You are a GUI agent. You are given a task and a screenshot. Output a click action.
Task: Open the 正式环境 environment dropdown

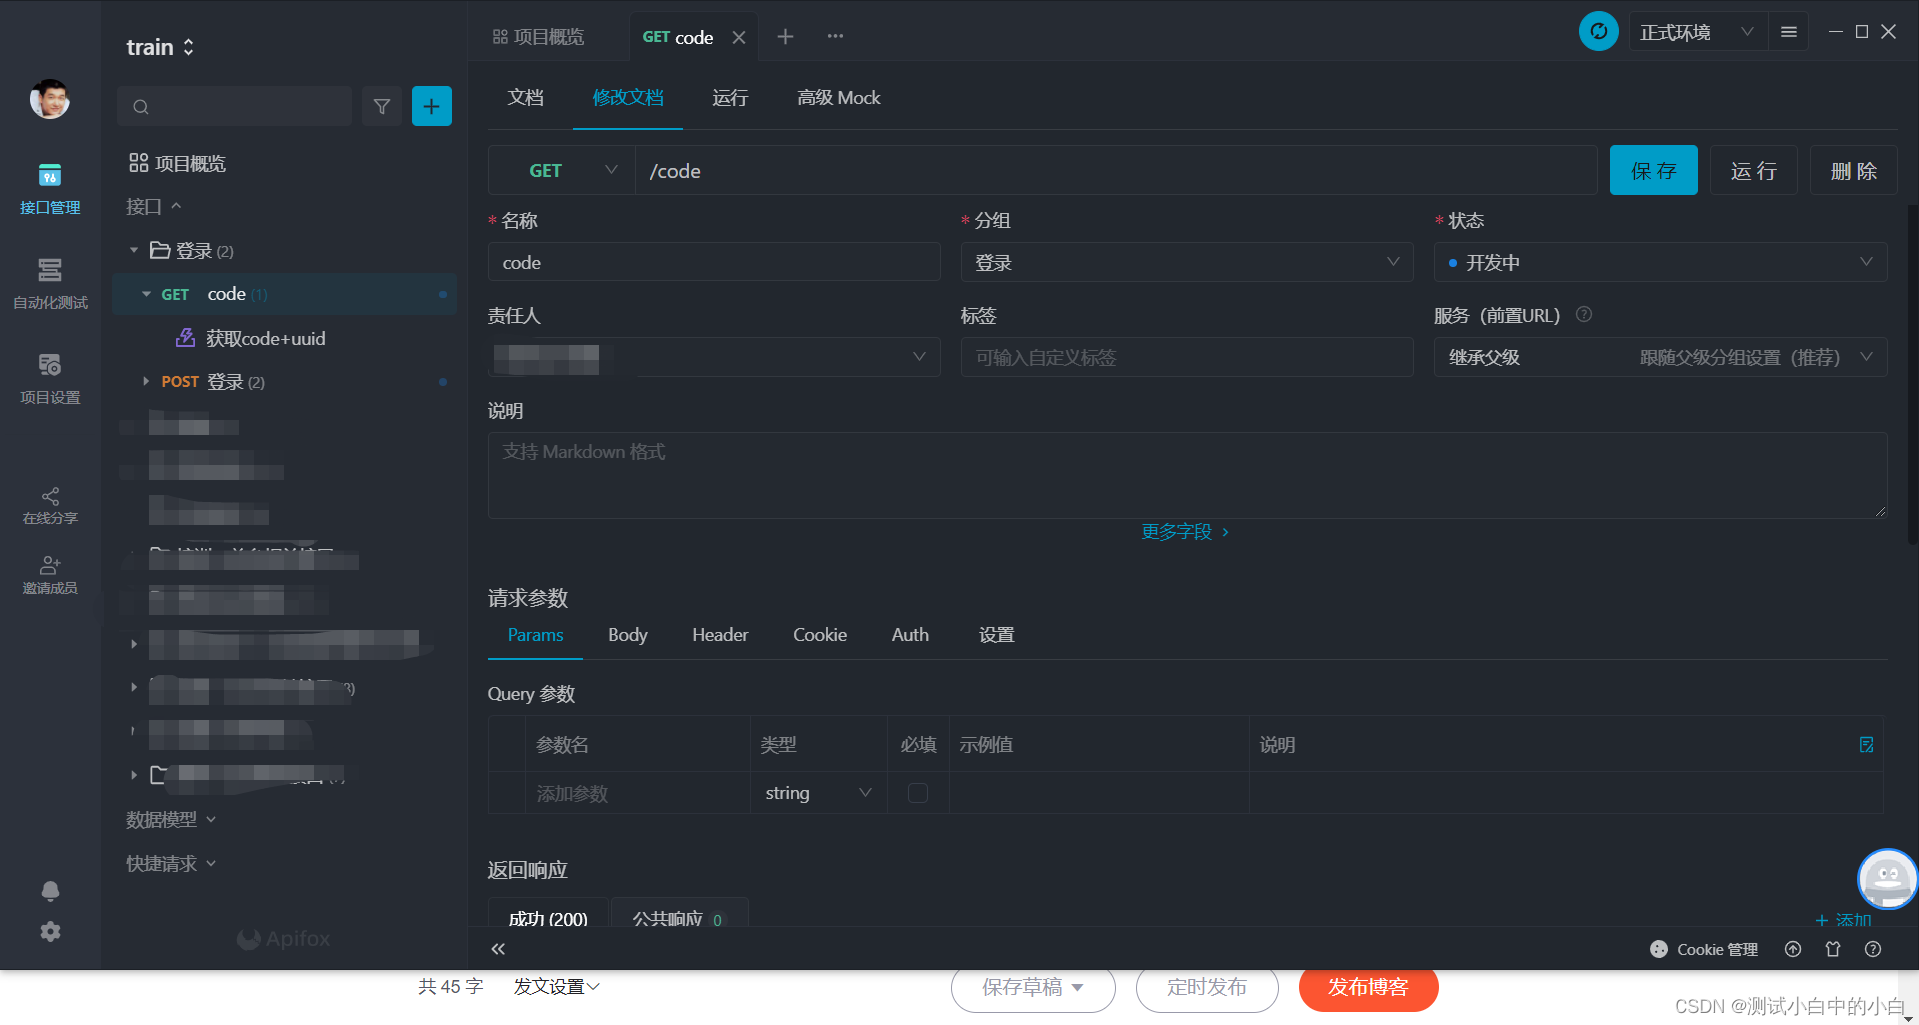pos(1695,31)
